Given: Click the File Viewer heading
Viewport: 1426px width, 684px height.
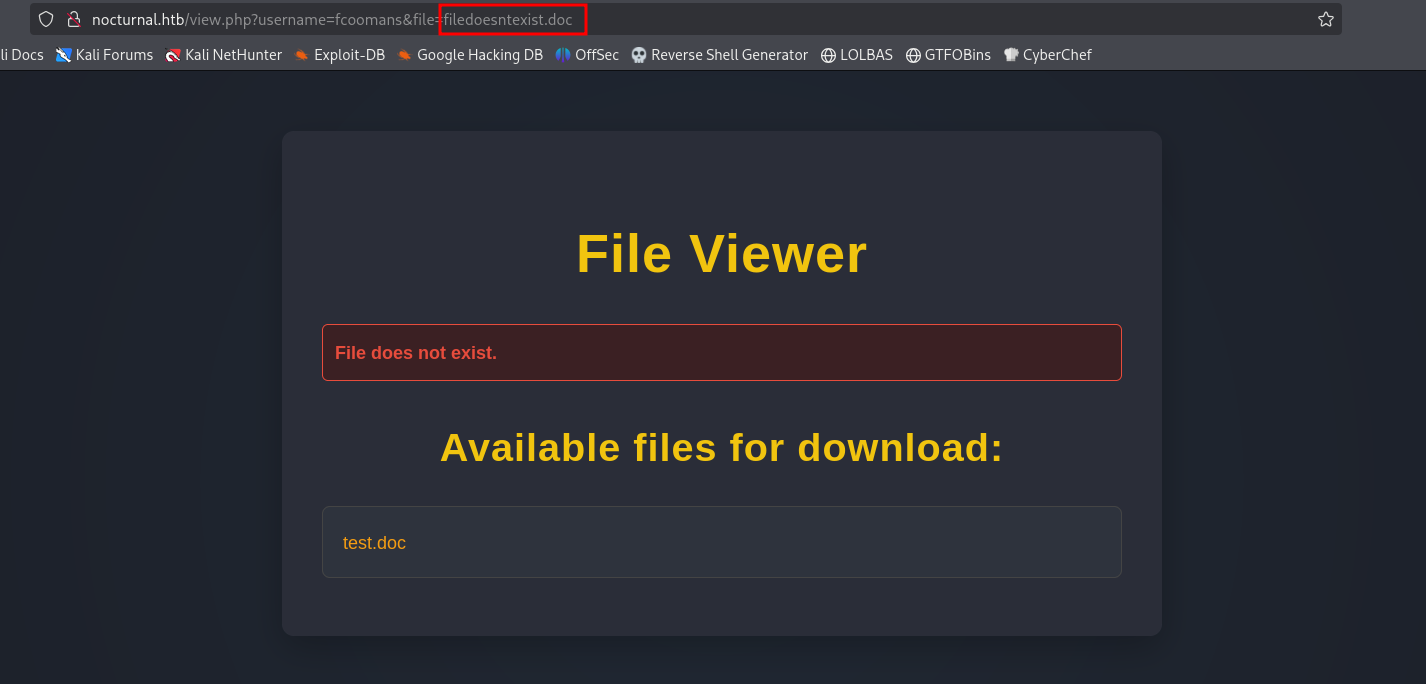Looking at the screenshot, I should [721, 253].
